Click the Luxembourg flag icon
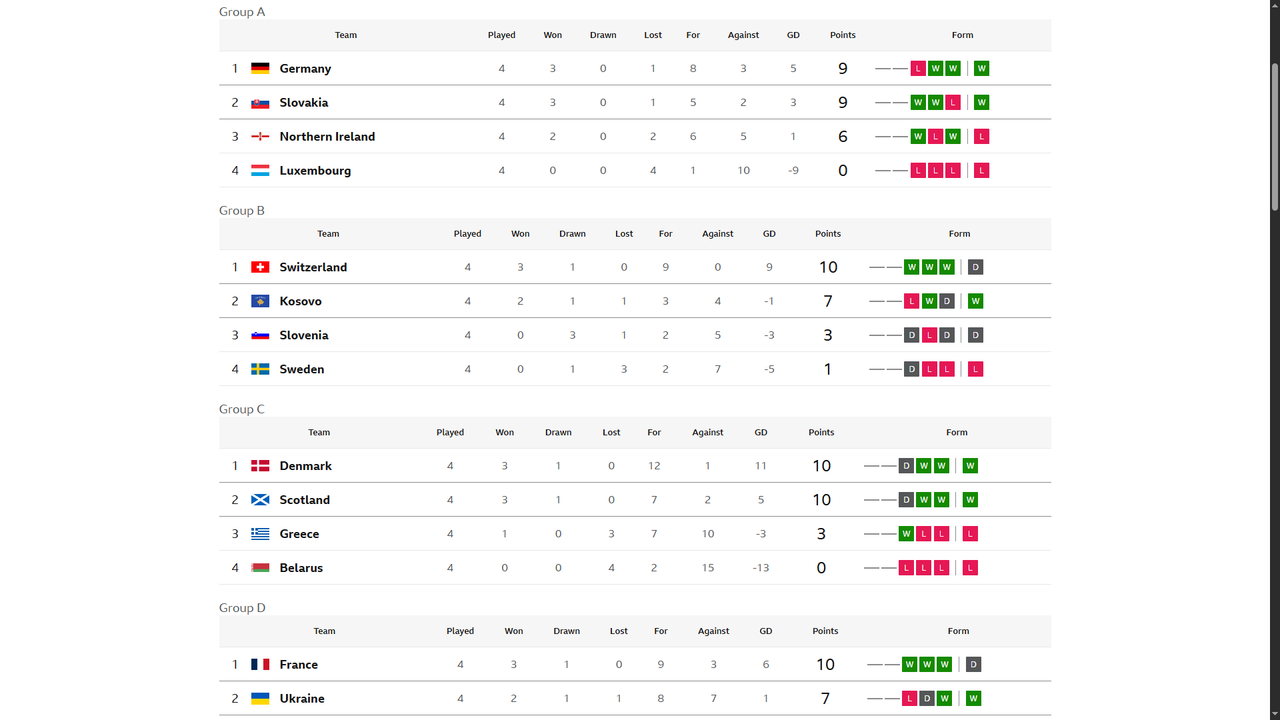 260,170
